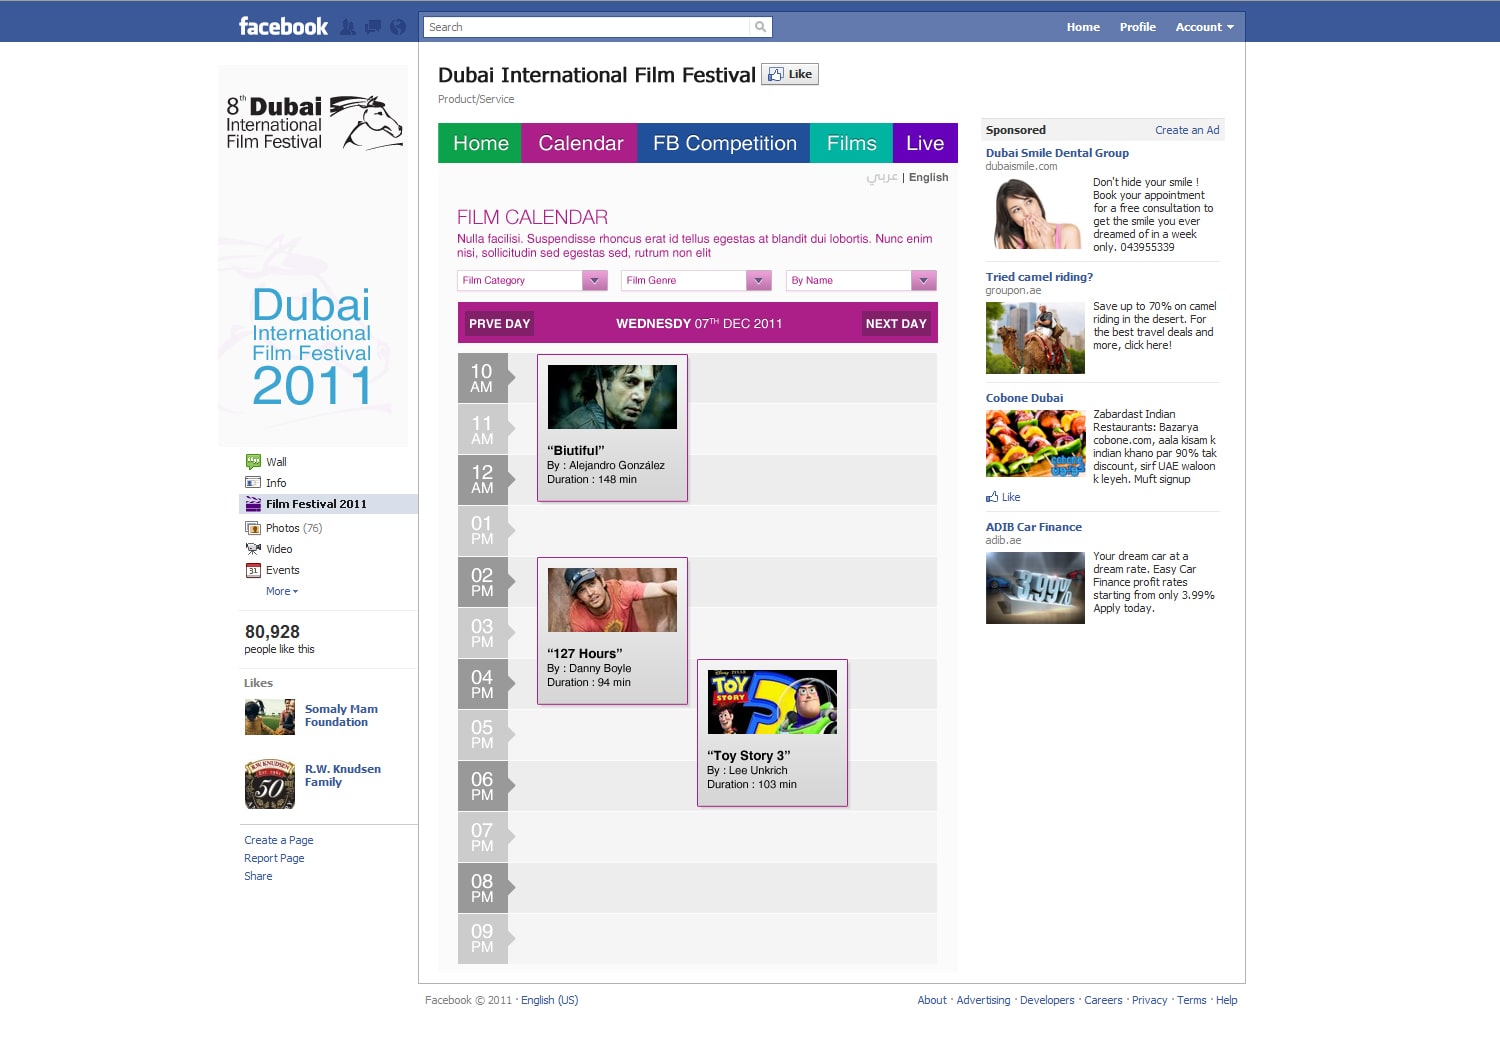Open the camel riding ad image
Image resolution: width=1500 pixels, height=1046 pixels.
tap(1035, 338)
